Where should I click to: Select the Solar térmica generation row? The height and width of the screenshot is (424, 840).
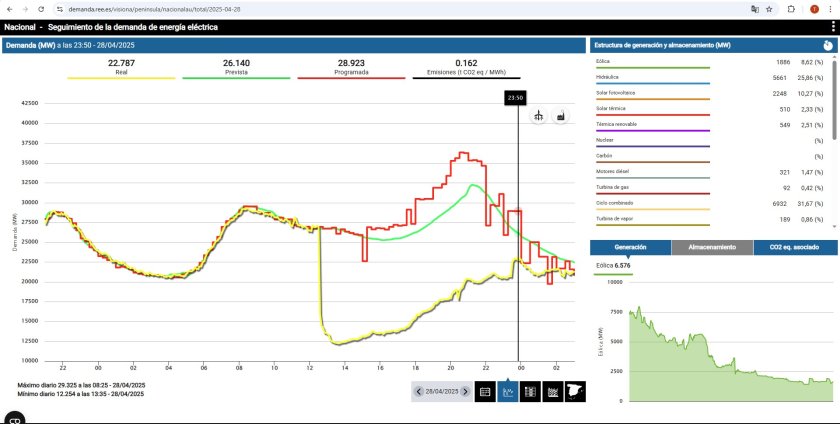click(x=710, y=110)
